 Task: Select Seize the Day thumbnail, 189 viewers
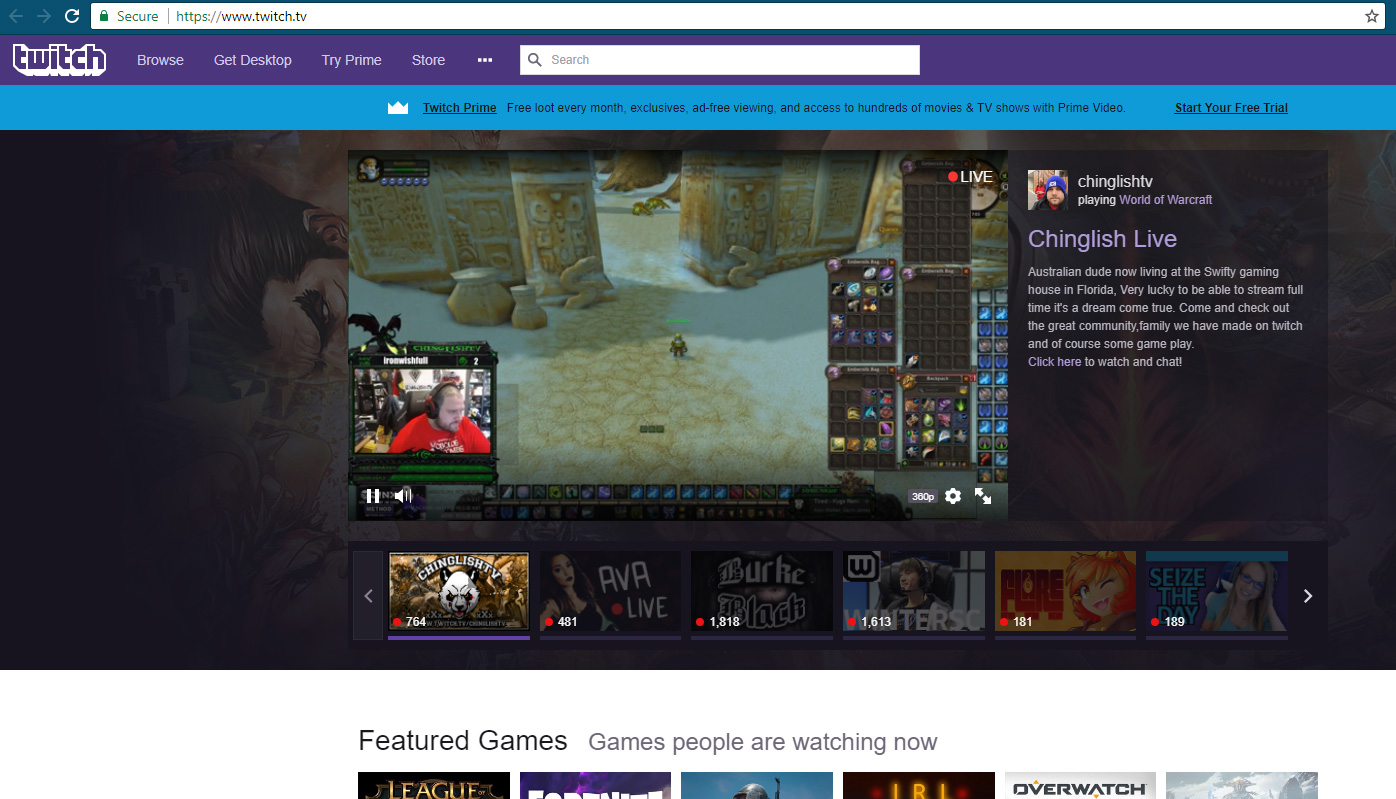(x=1217, y=592)
